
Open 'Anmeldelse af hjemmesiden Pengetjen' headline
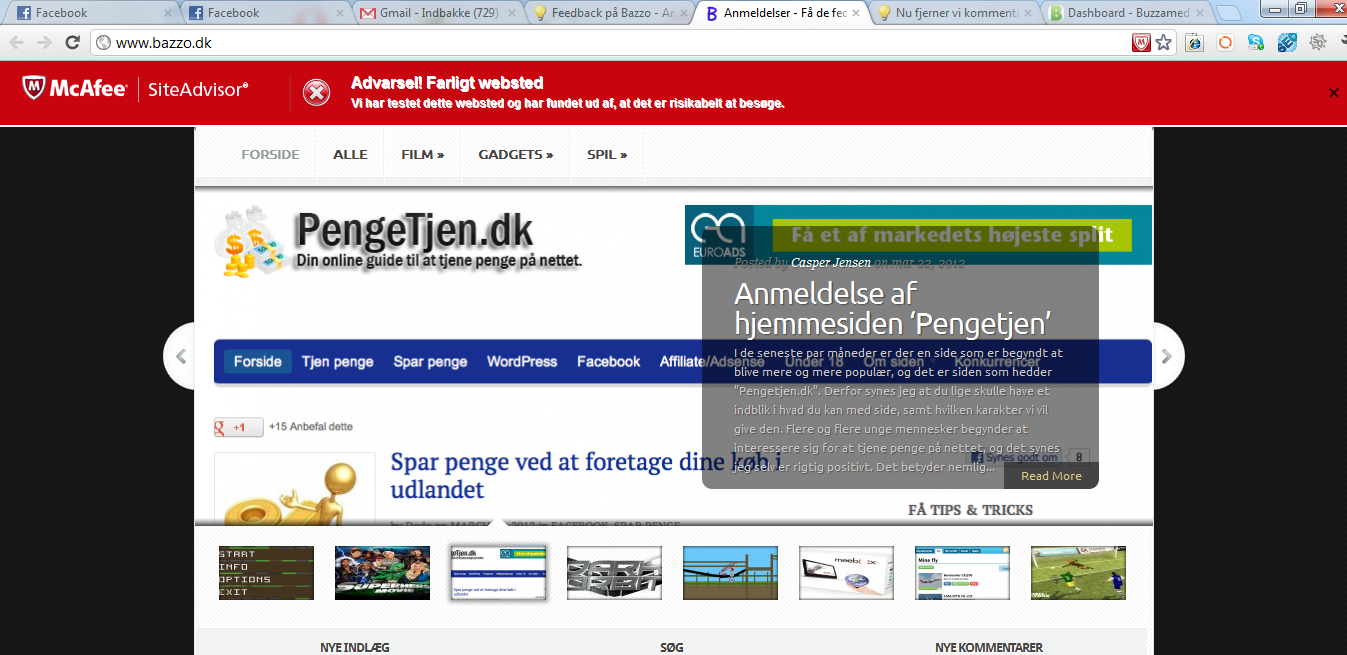(x=891, y=308)
